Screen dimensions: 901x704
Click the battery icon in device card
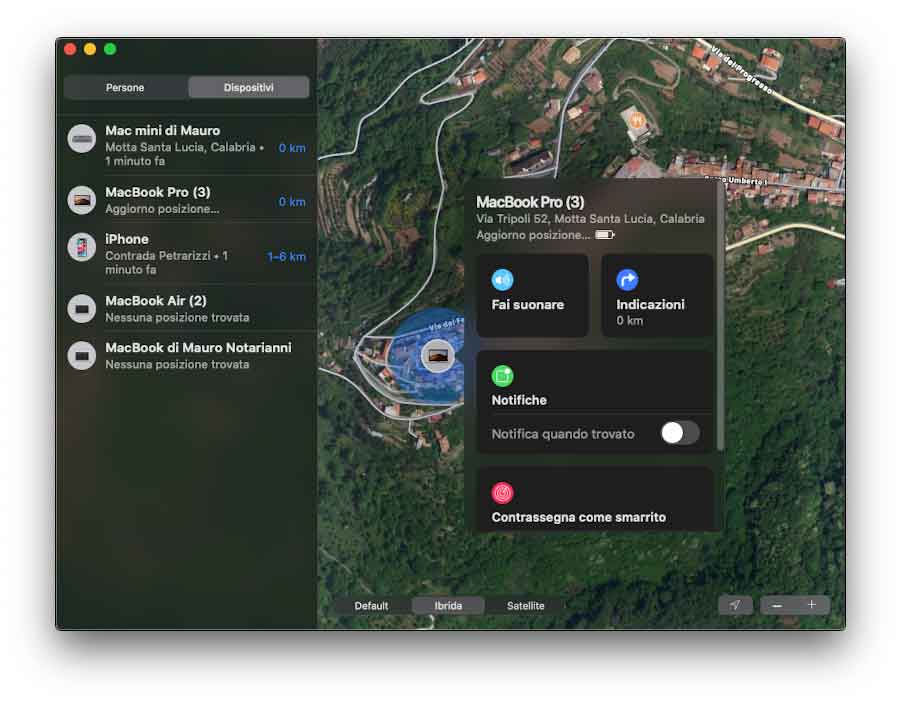pyautogui.click(x=604, y=234)
